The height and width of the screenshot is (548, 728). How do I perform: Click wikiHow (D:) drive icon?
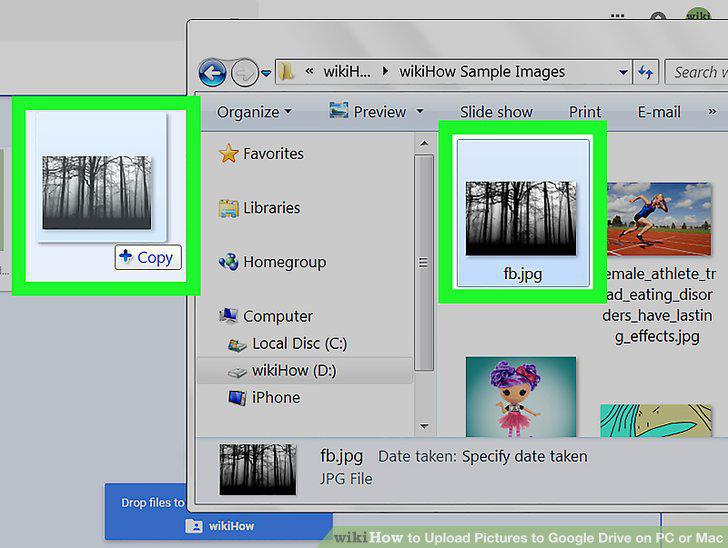237,372
